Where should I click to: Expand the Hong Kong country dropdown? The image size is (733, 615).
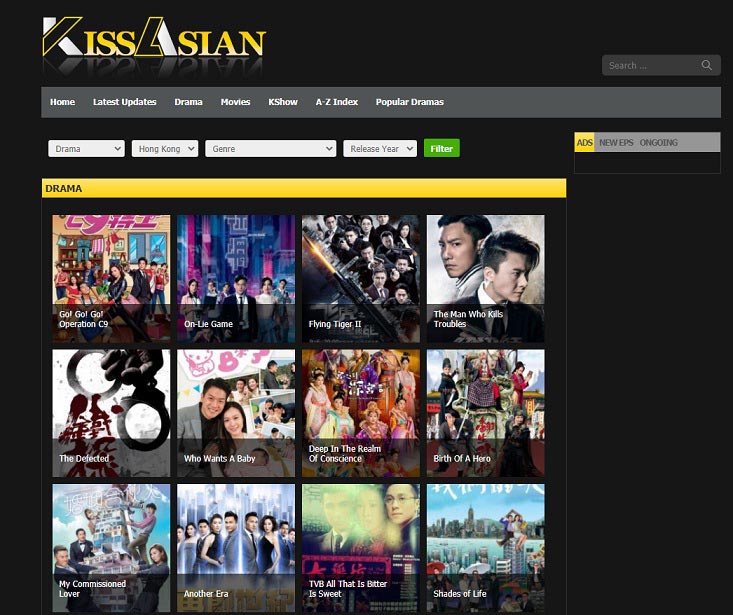click(165, 149)
